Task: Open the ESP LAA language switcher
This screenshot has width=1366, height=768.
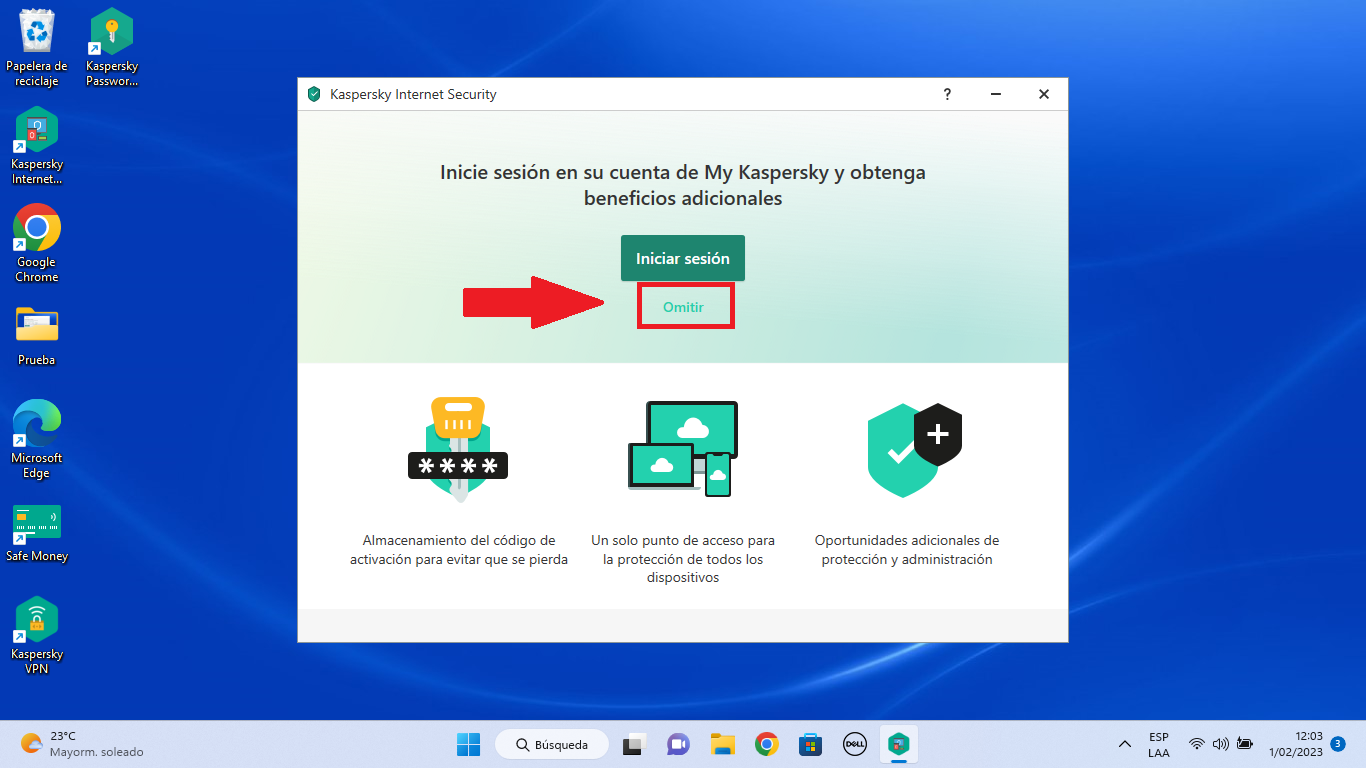Action: 1158,744
